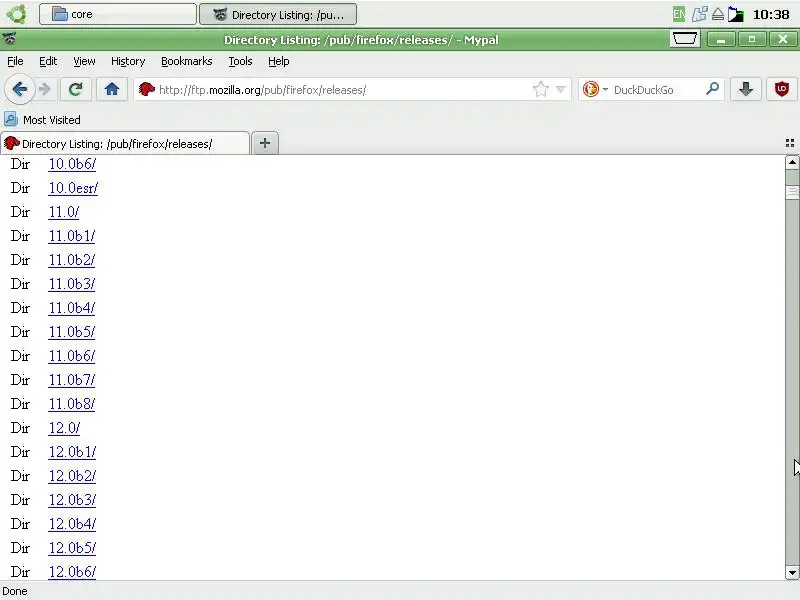
Task: Open the 11.0b1/ directory link
Action: coord(71,236)
